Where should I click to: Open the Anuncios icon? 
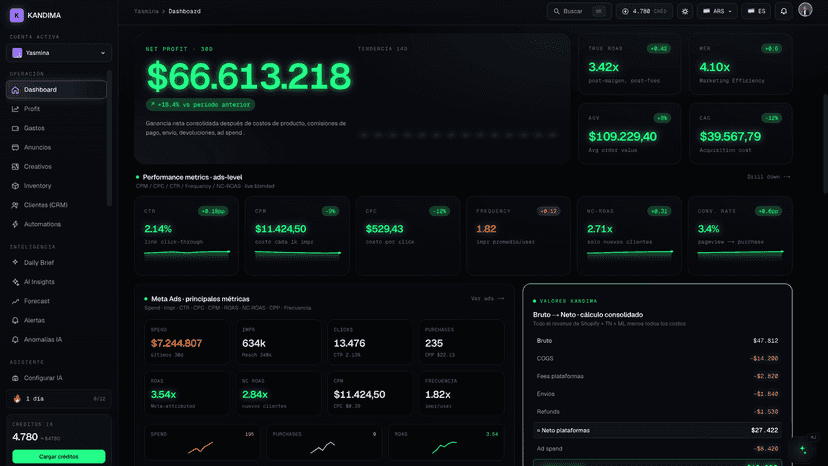(15, 147)
